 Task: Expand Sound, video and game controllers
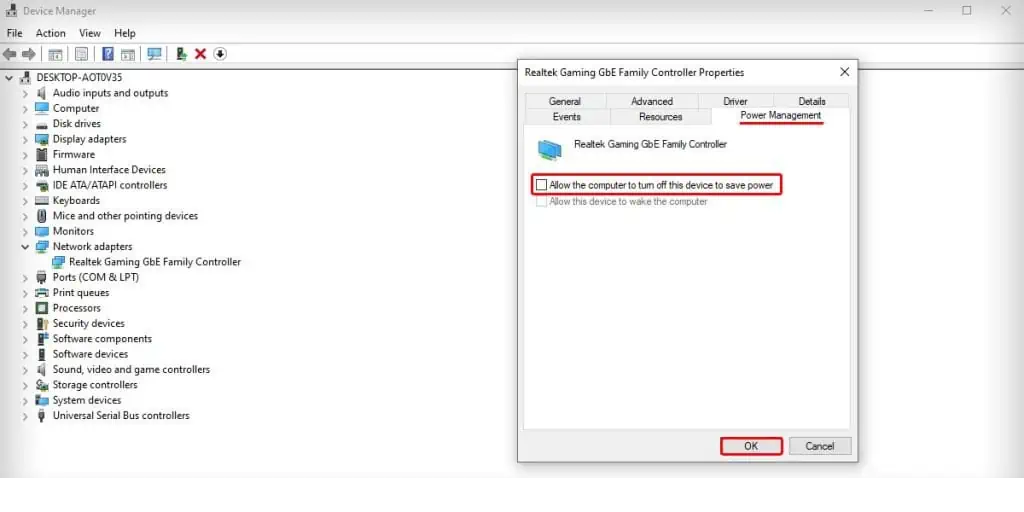click(26, 369)
